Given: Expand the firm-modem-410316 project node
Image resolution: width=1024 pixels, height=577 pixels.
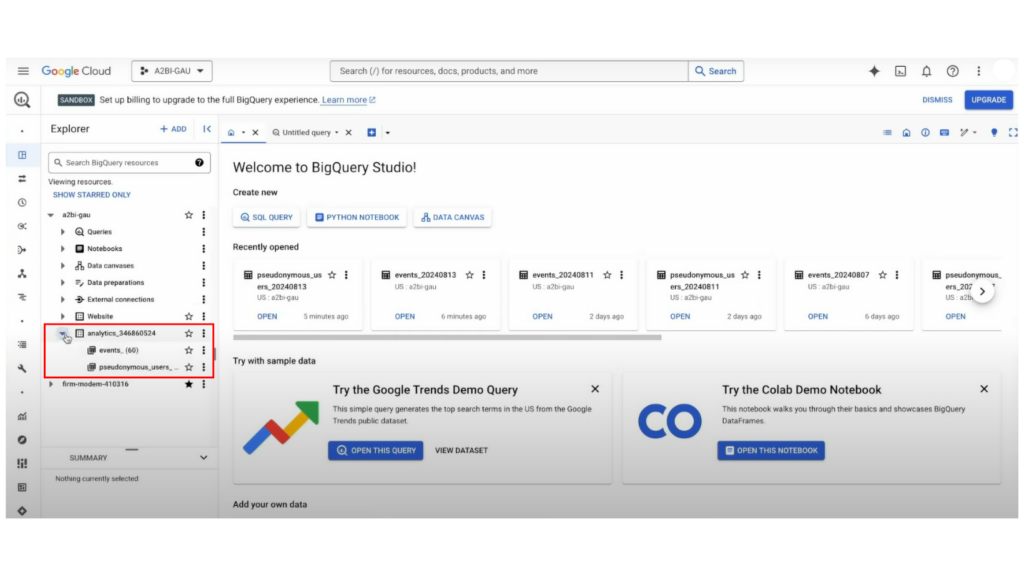Looking at the screenshot, I should 51,384.
